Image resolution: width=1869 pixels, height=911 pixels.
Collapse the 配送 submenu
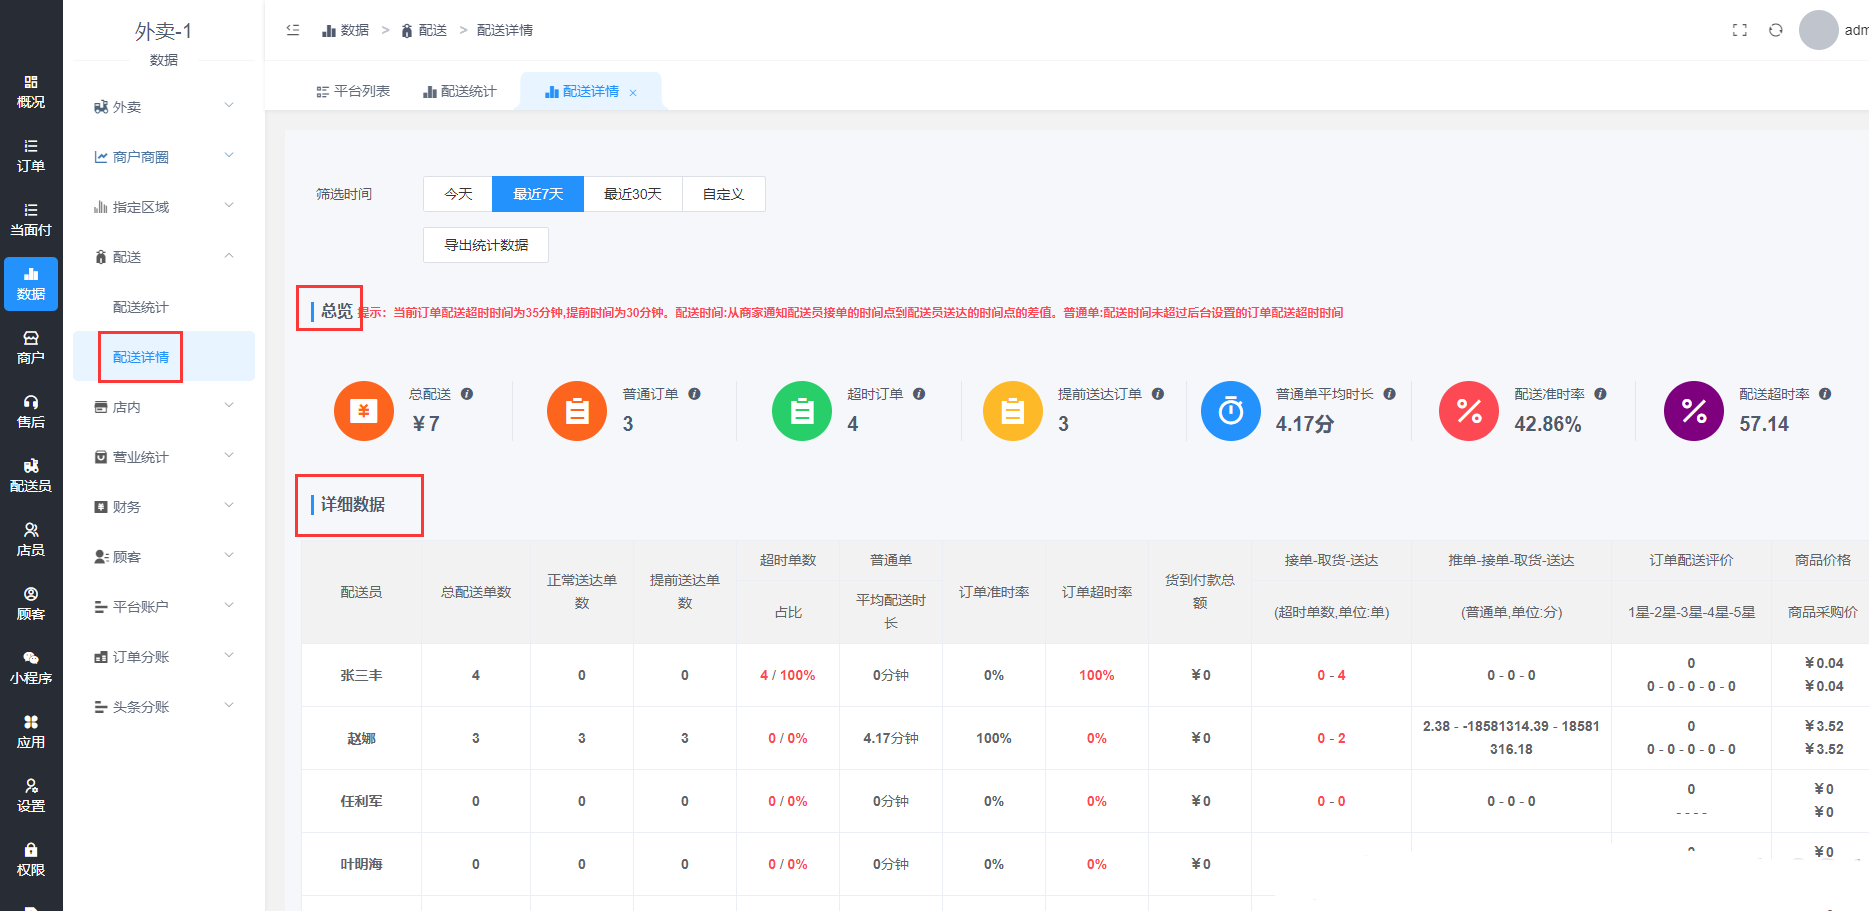click(229, 256)
